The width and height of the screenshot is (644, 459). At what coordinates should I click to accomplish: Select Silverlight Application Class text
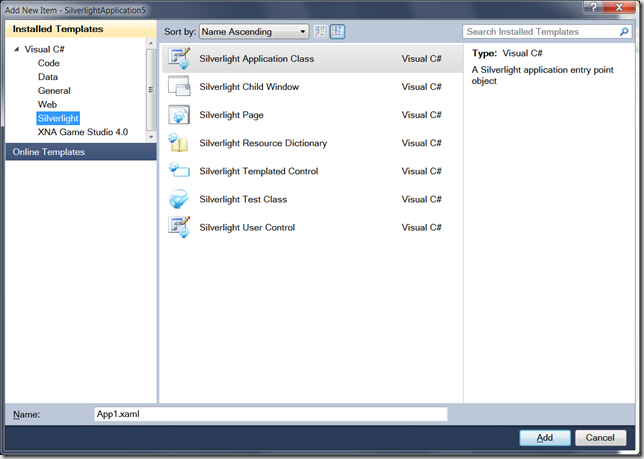(257, 59)
